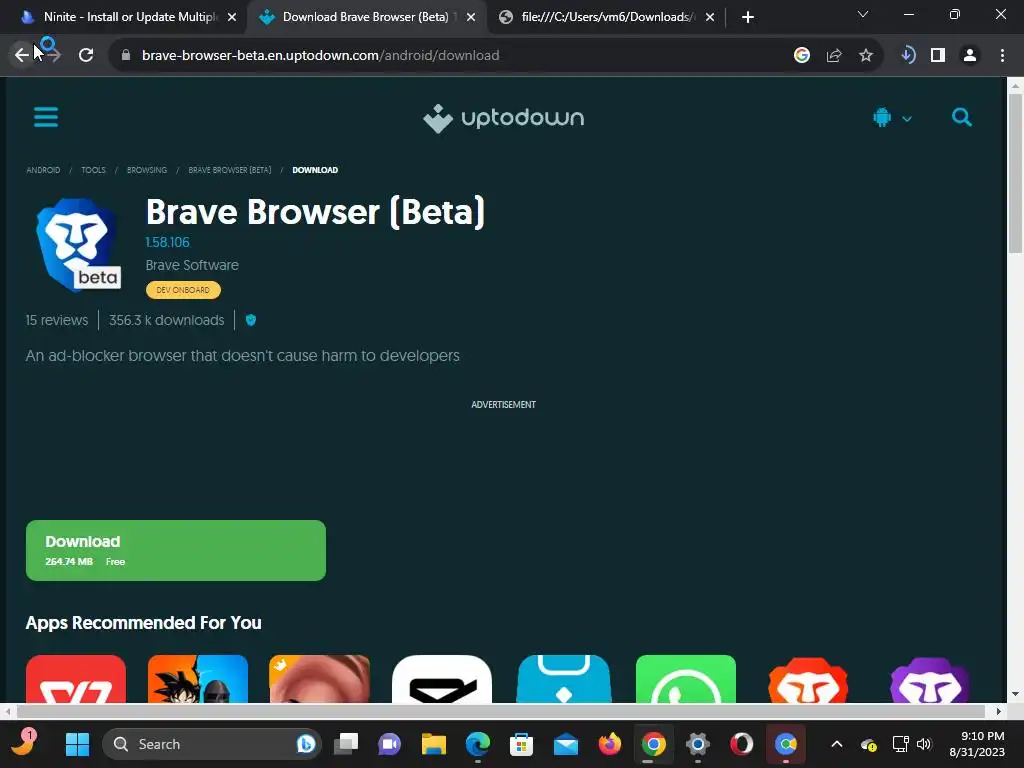Viewport: 1024px width, 768px height.
Task: Open the Windows Start menu
Action: pyautogui.click(x=77, y=744)
